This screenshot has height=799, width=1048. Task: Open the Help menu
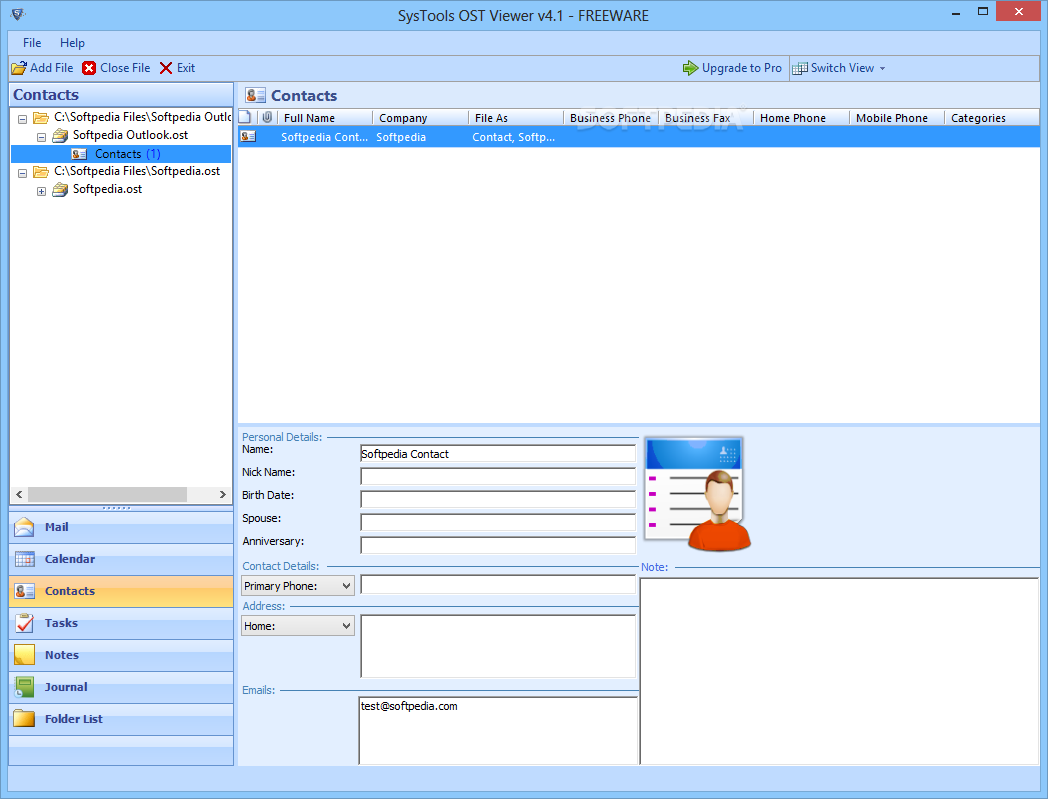[x=72, y=43]
